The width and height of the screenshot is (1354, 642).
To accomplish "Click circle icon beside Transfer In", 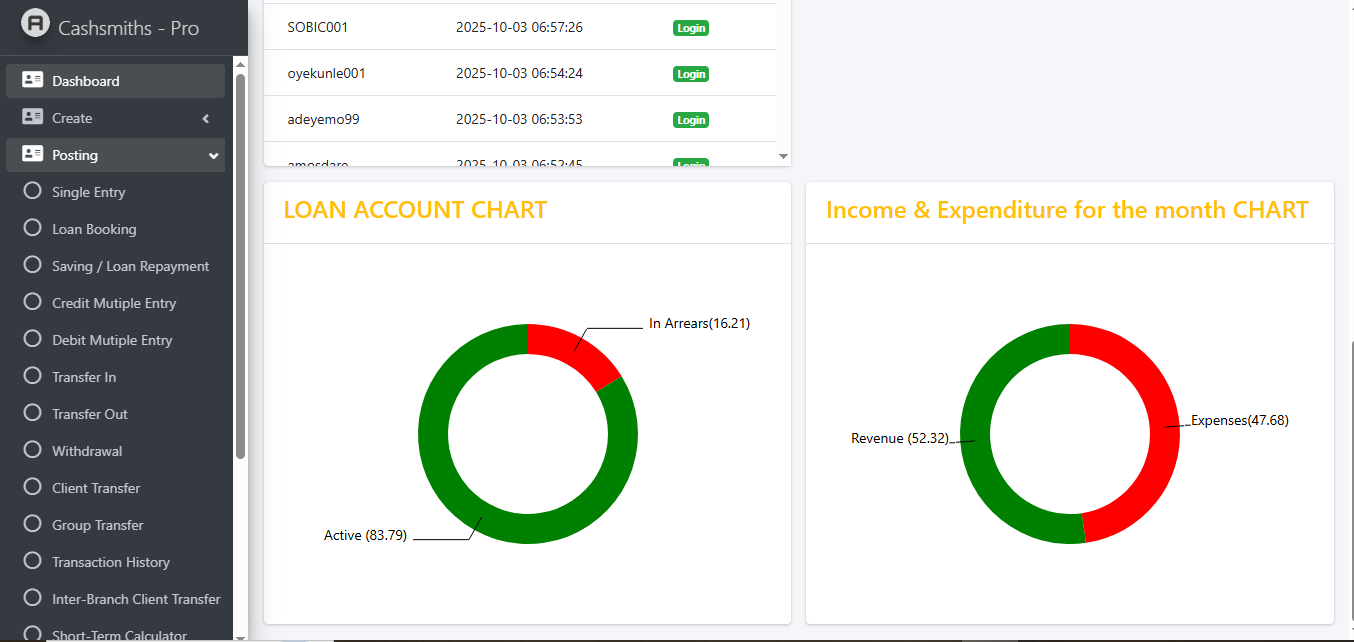I will [x=32, y=376].
